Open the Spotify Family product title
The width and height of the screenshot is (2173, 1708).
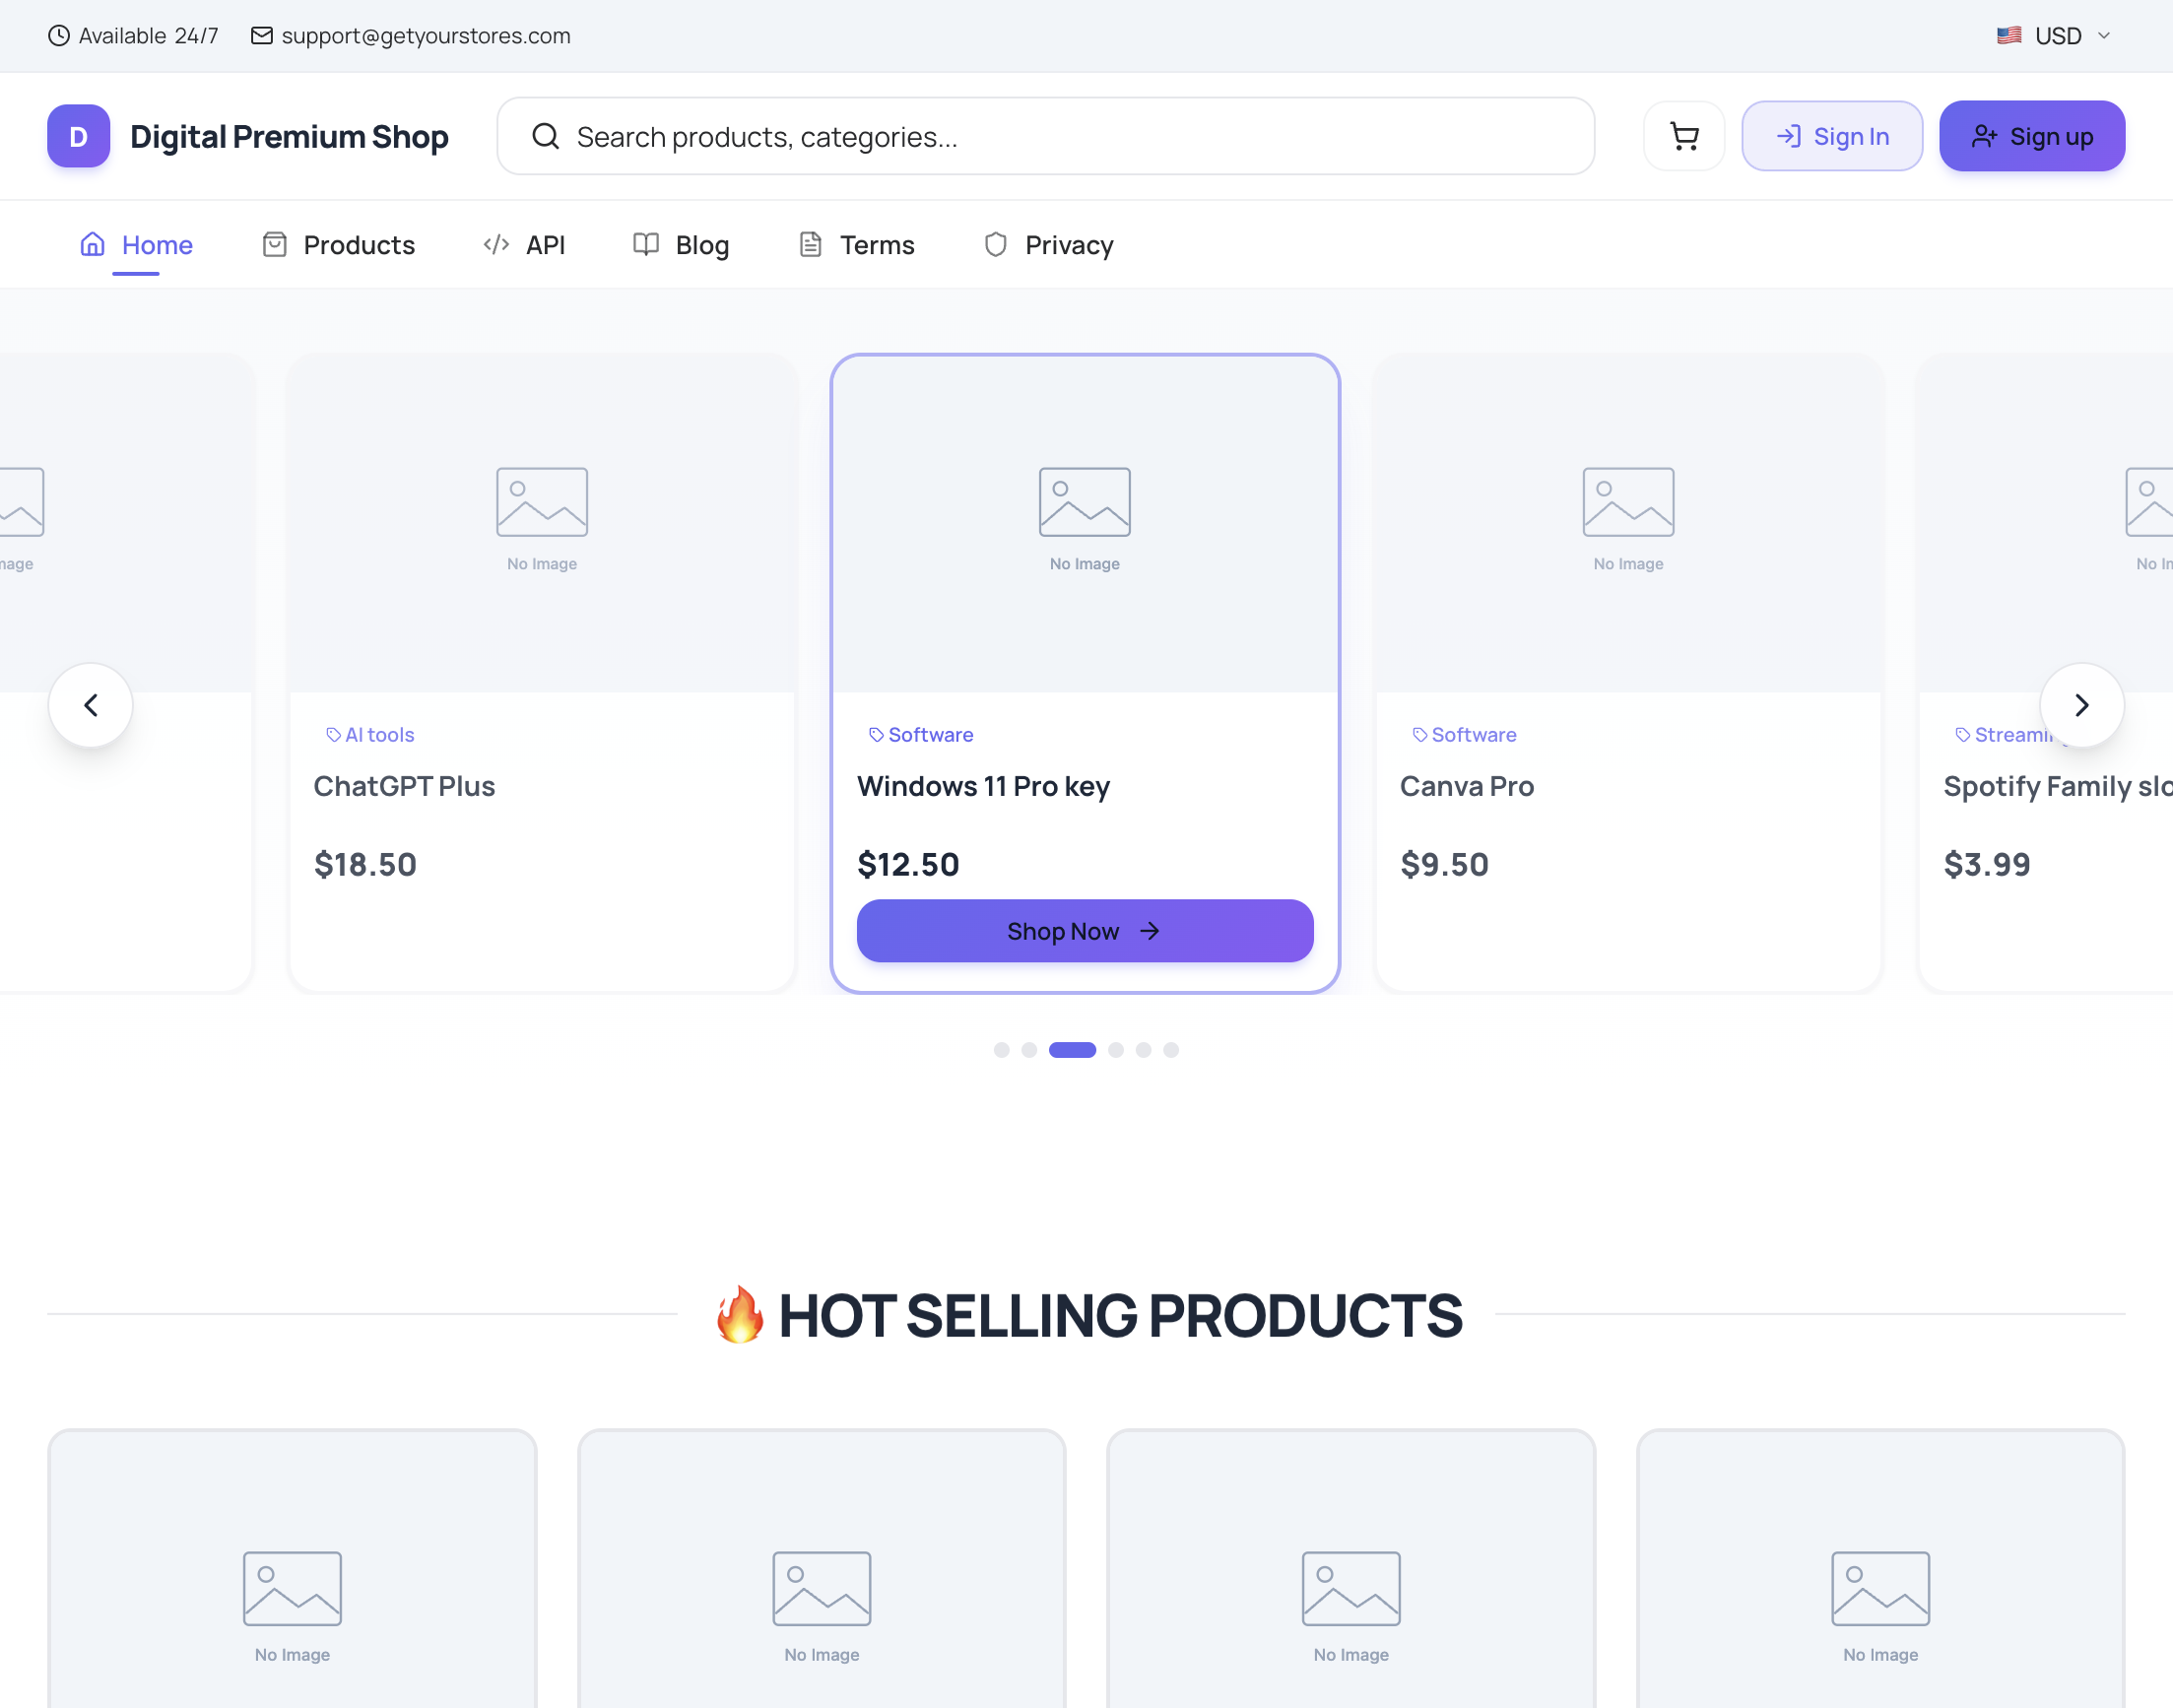coord(2057,787)
